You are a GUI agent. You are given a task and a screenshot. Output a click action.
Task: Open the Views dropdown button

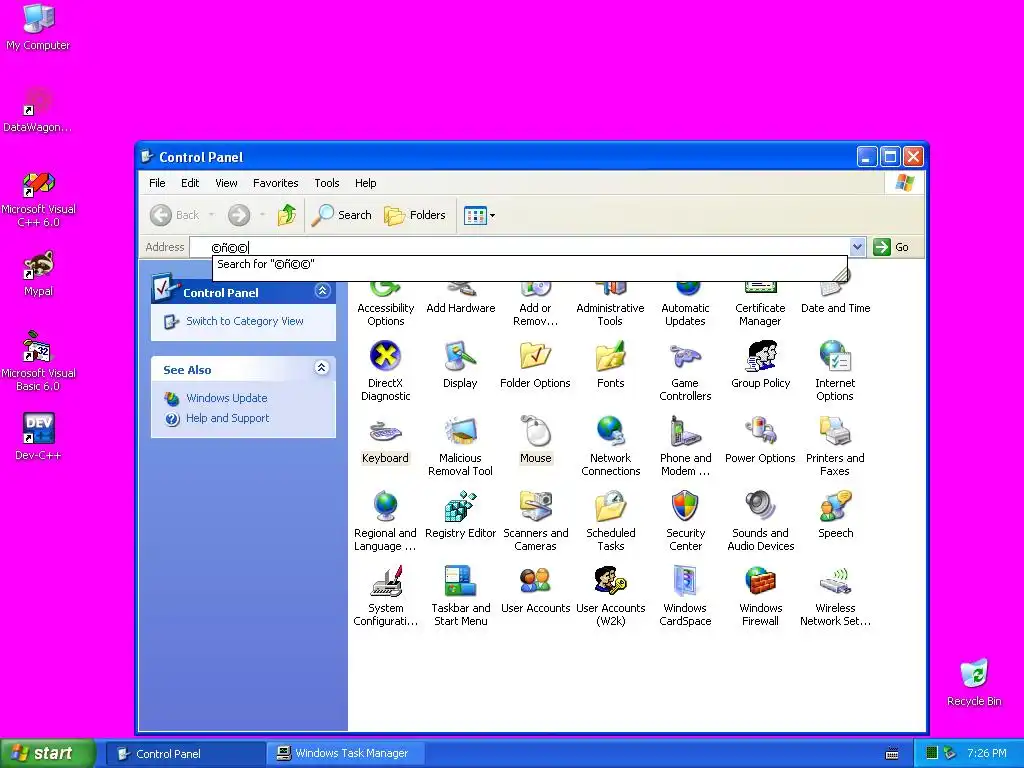coord(479,215)
